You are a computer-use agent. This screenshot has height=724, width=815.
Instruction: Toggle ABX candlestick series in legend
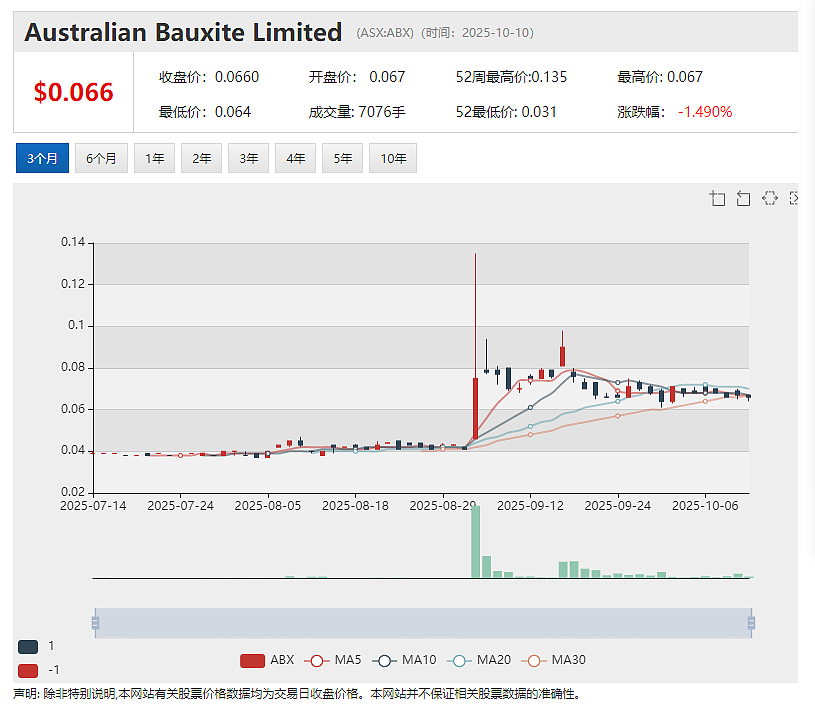267,660
